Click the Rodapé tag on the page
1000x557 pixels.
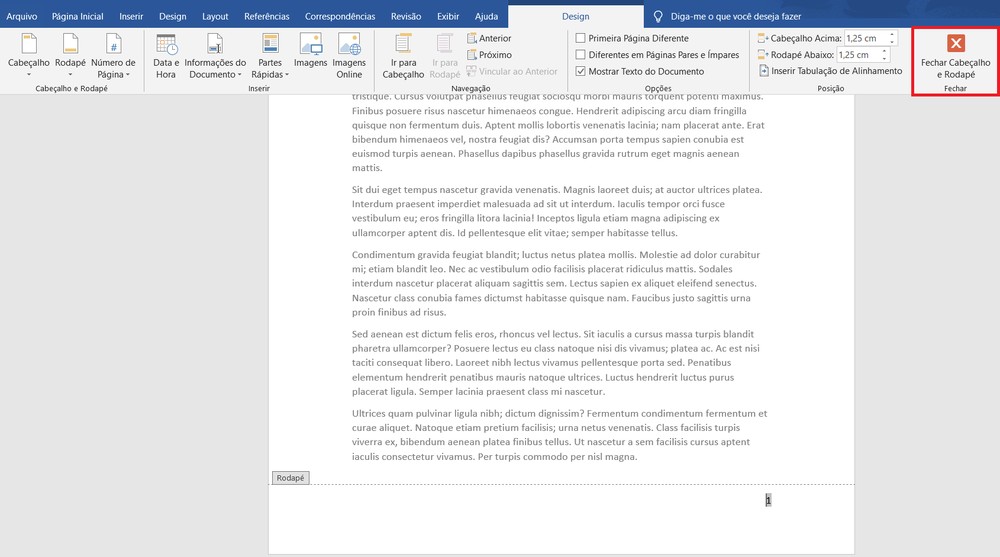click(x=290, y=478)
